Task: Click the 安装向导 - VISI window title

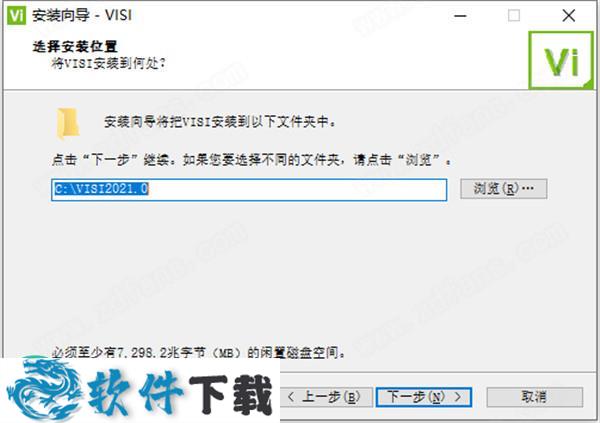Action: pyautogui.click(x=82, y=15)
